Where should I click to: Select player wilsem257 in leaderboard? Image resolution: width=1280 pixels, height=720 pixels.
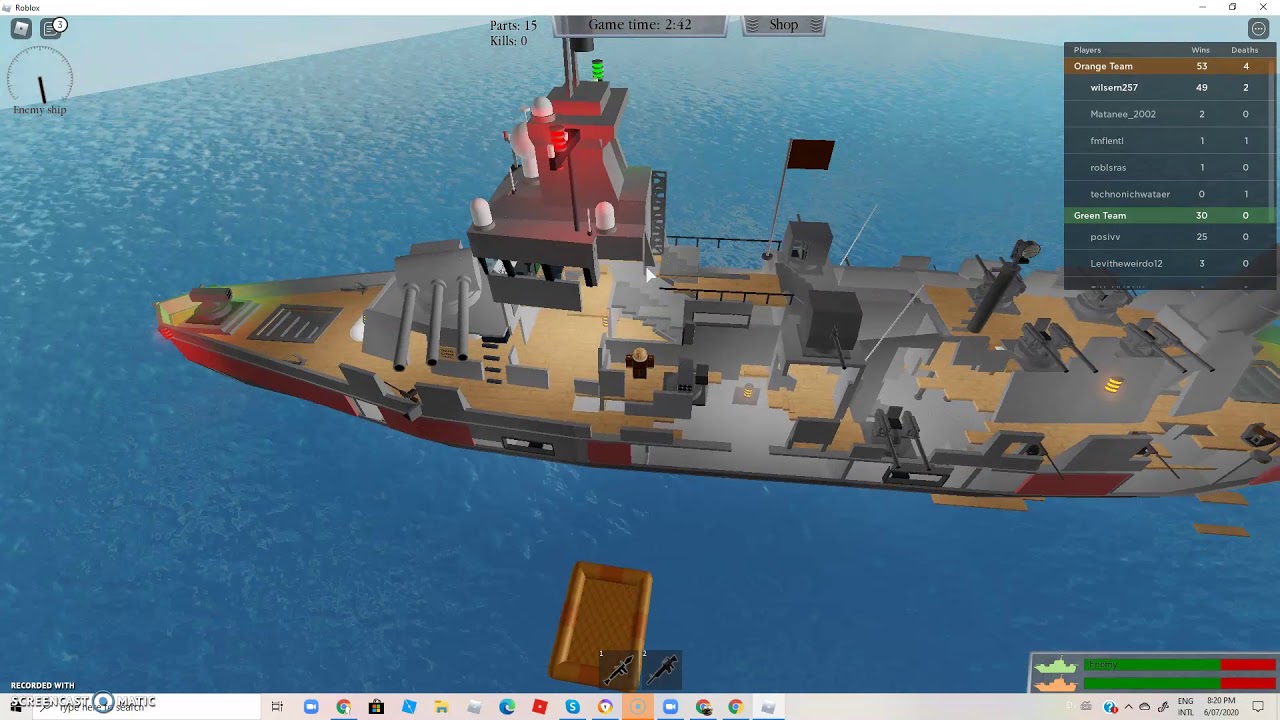(x=1171, y=88)
